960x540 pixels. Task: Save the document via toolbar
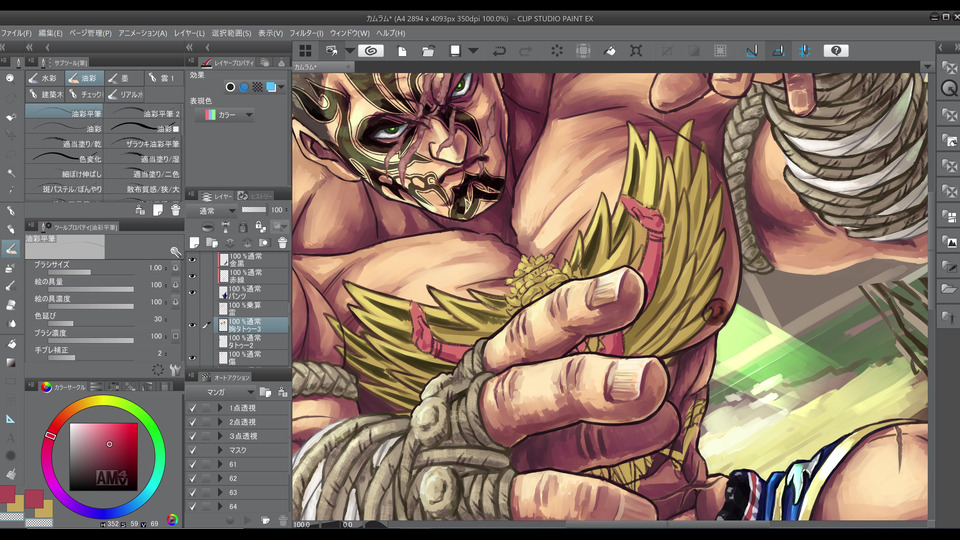click(455, 51)
